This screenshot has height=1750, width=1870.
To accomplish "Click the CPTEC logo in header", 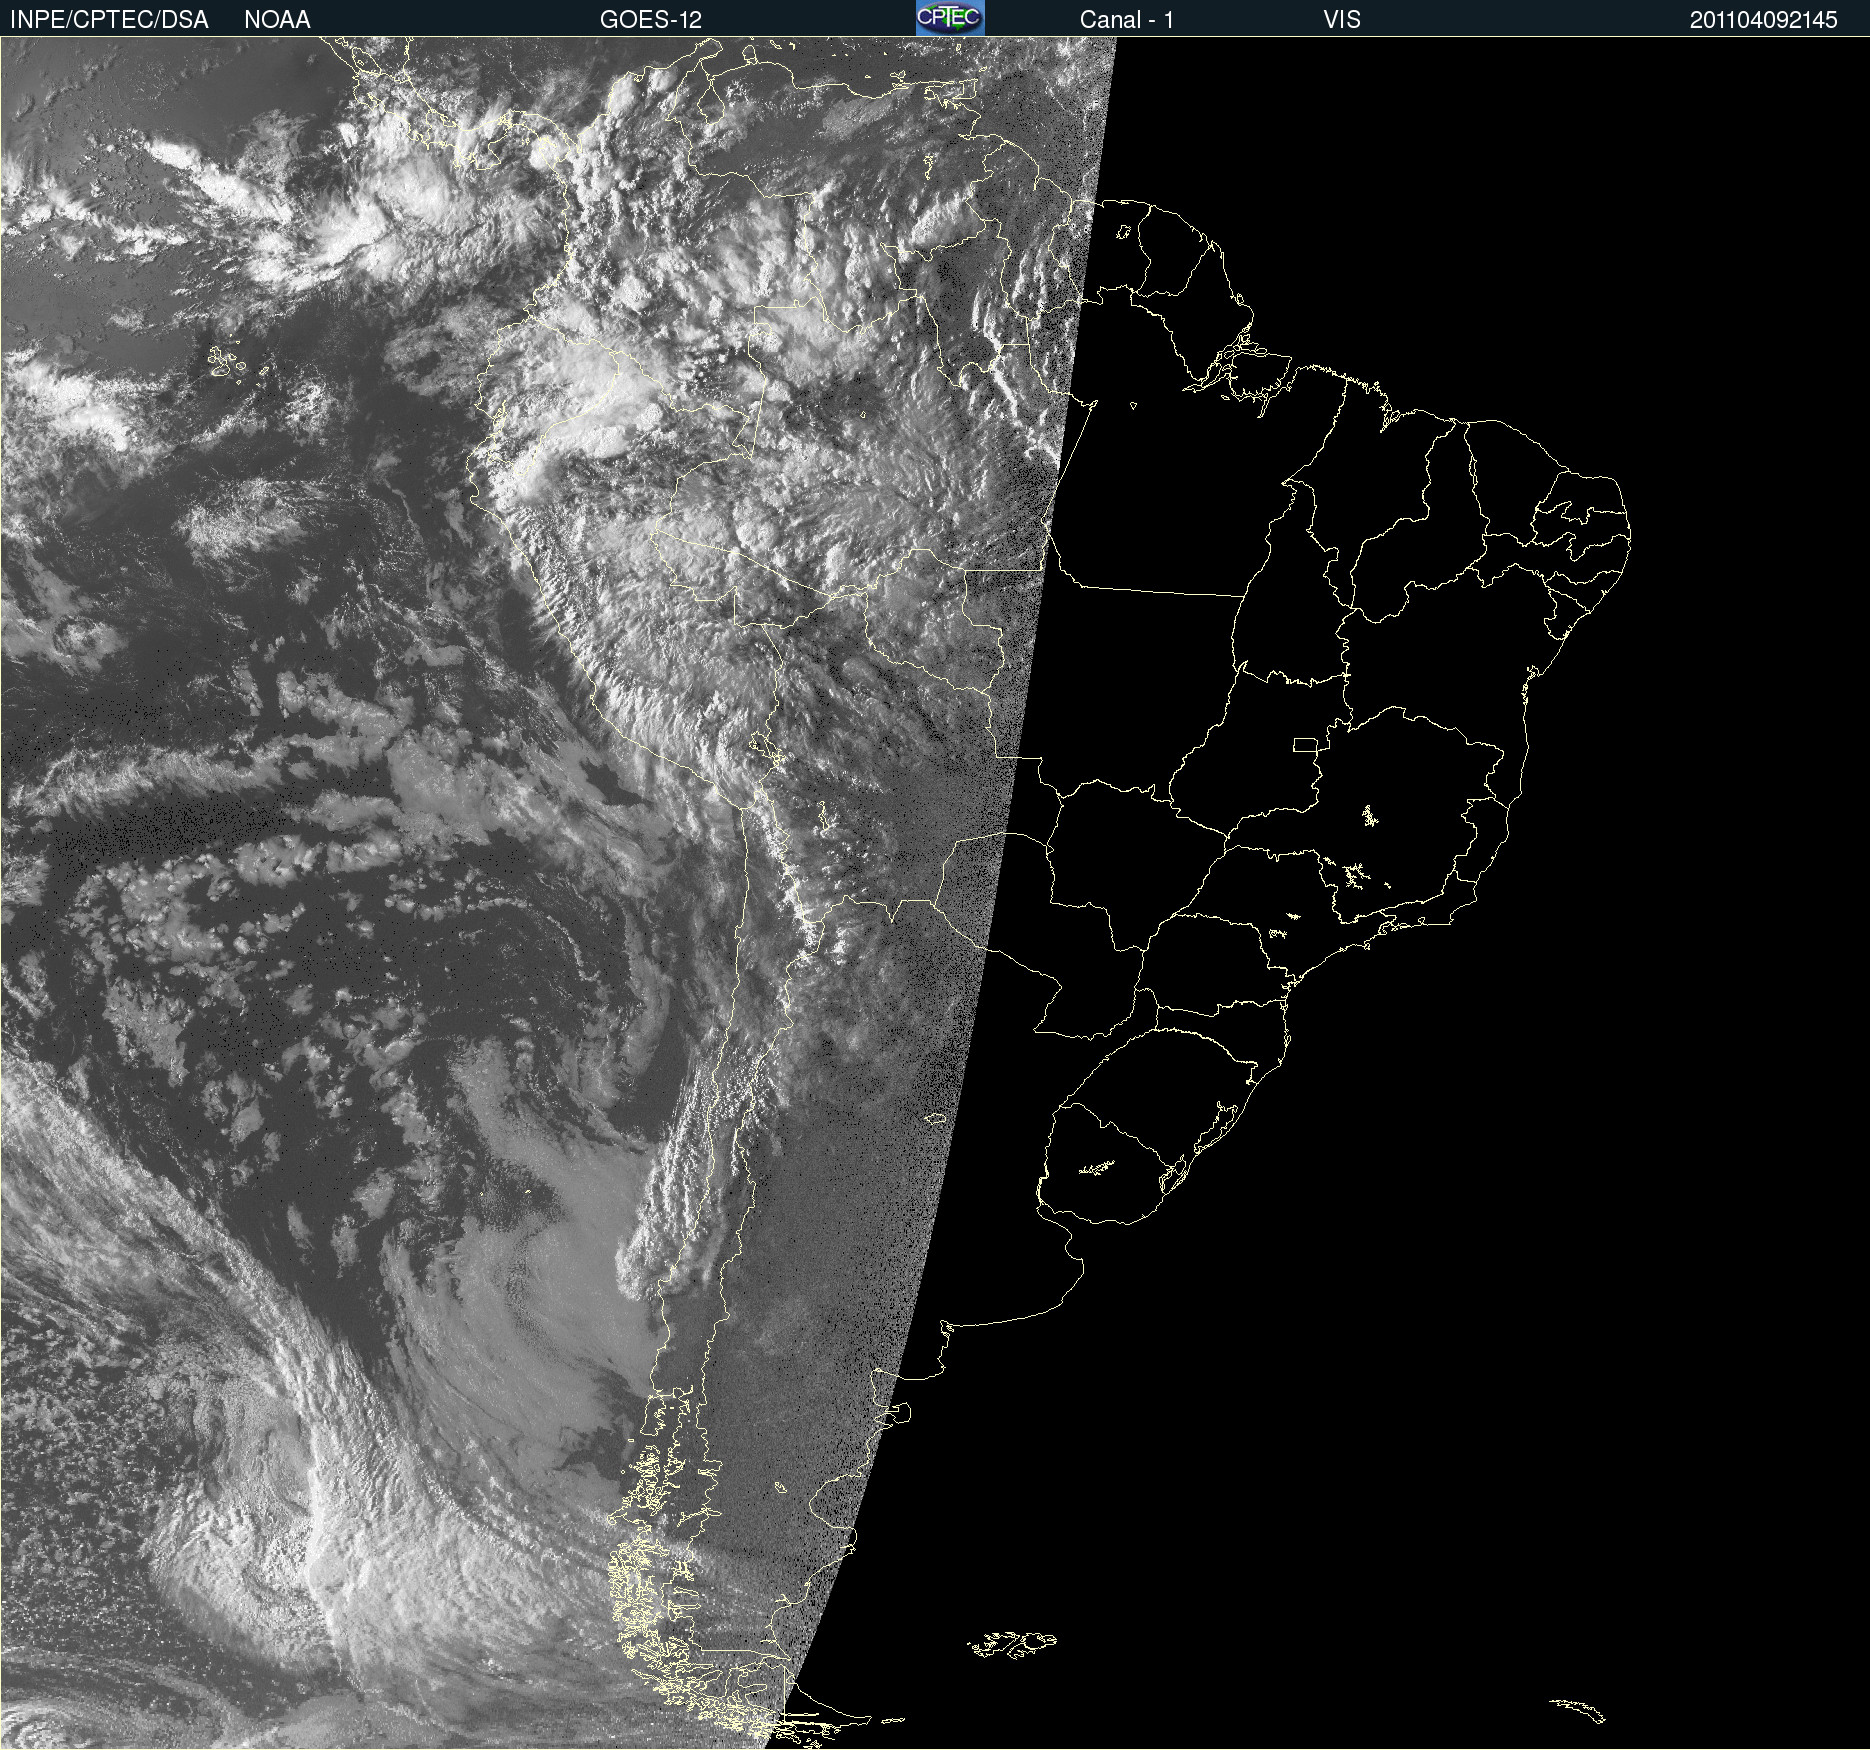I will click(950, 18).
